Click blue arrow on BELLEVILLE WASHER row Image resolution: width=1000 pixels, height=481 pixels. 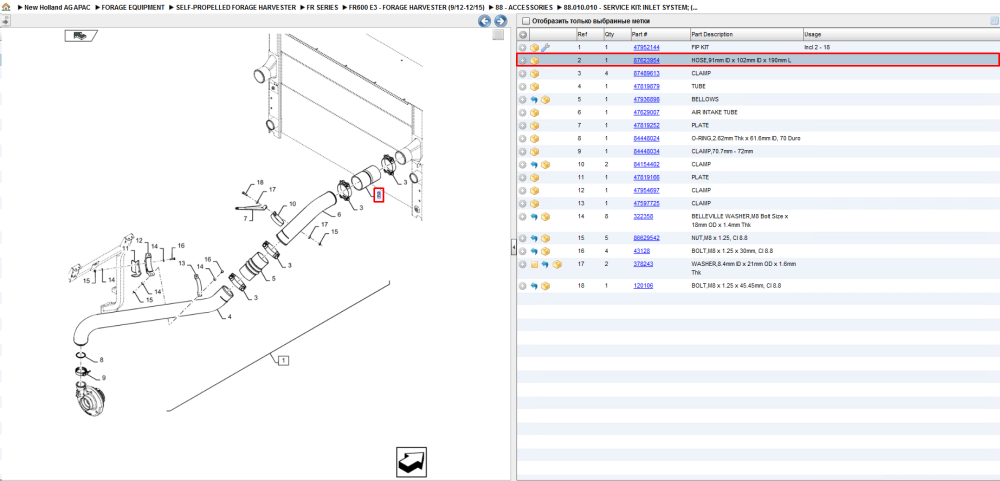coord(534,217)
